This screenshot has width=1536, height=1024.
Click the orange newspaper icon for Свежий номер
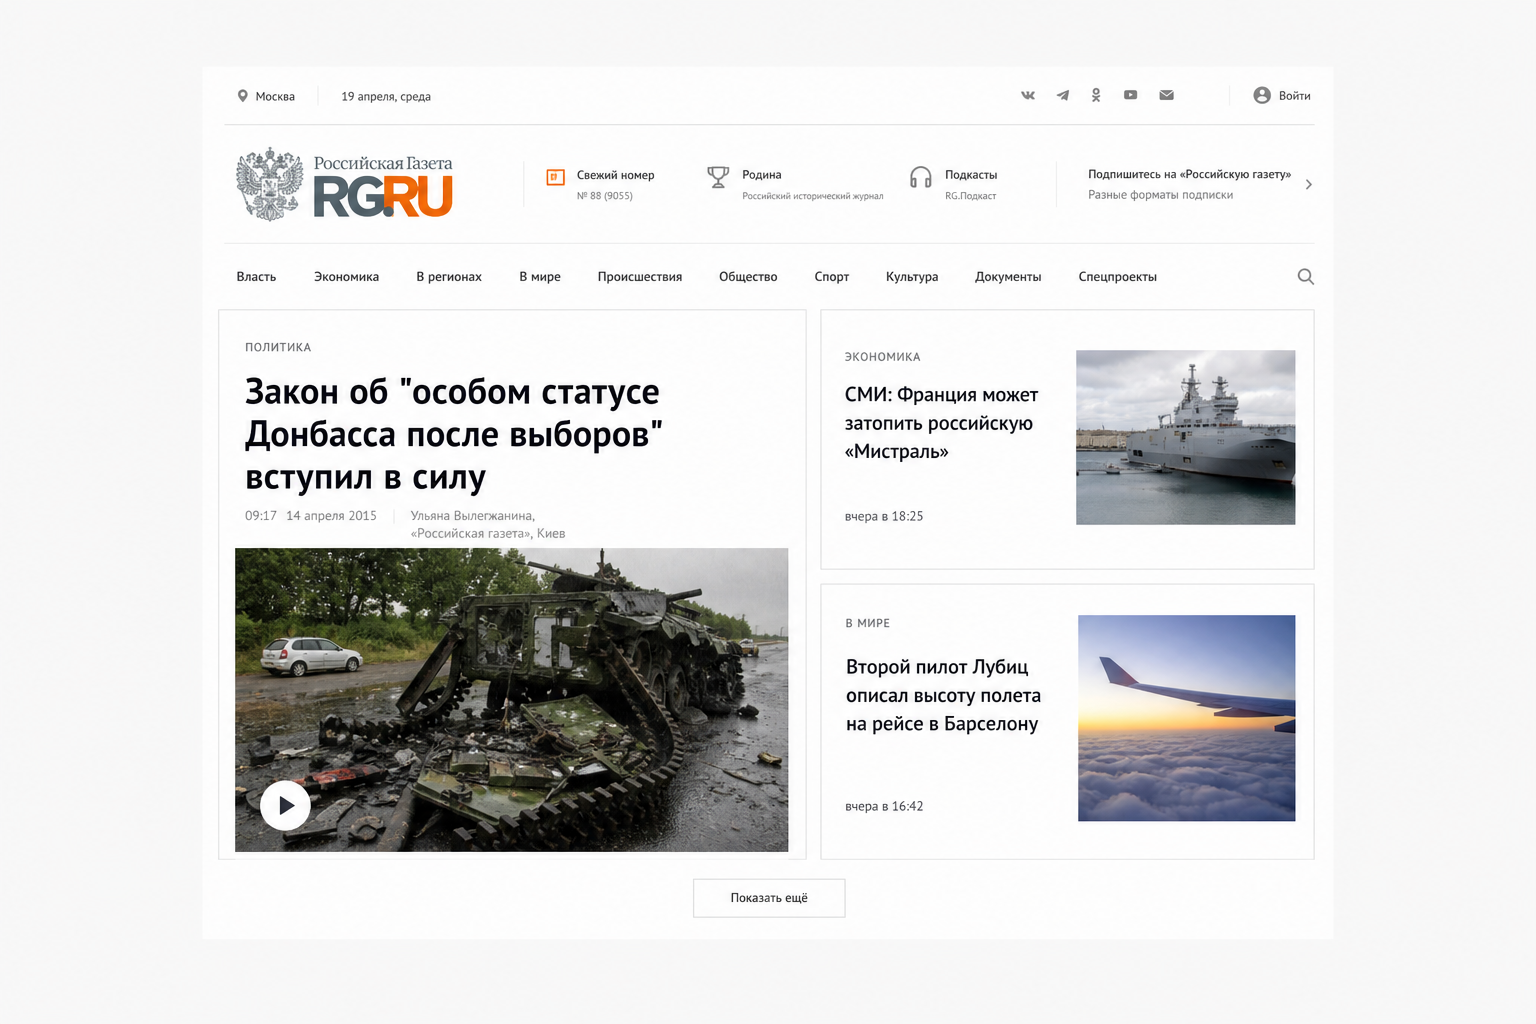coord(555,177)
